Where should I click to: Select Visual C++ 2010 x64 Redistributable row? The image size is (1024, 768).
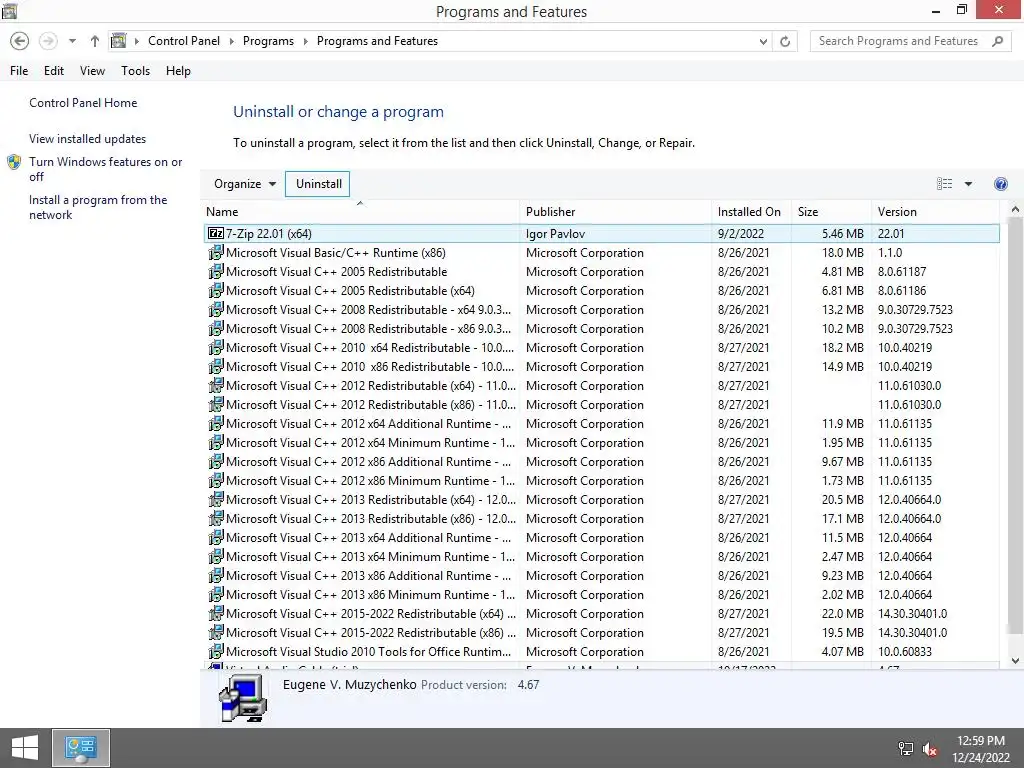[x=601, y=347]
